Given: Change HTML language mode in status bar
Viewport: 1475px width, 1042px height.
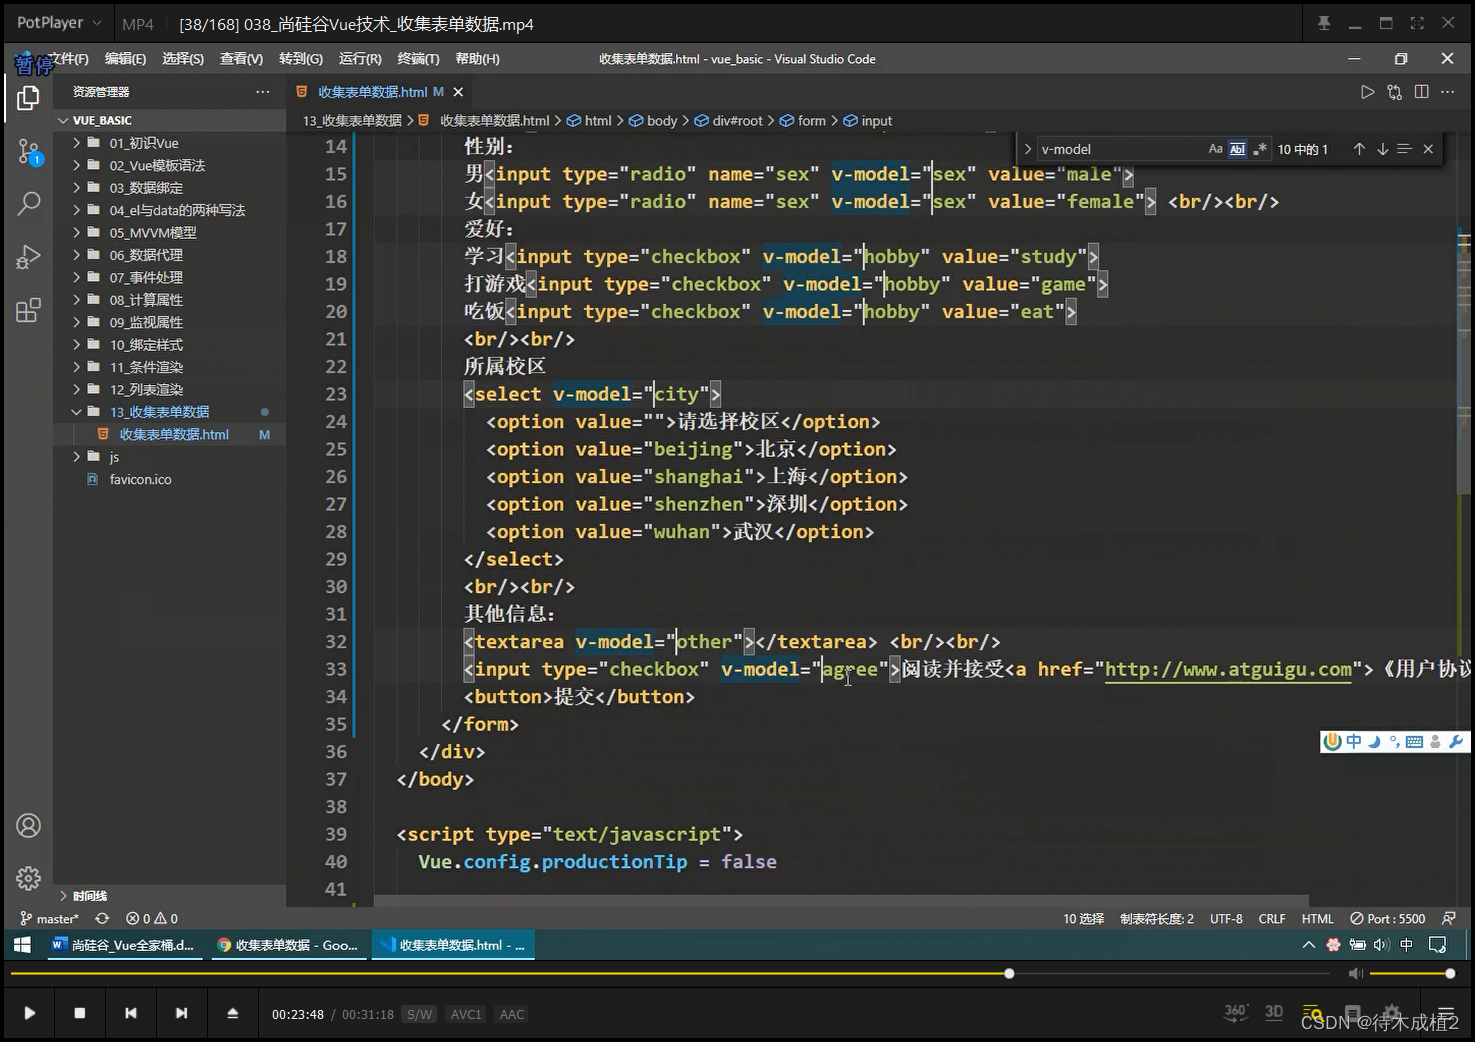Looking at the screenshot, I should (1317, 918).
